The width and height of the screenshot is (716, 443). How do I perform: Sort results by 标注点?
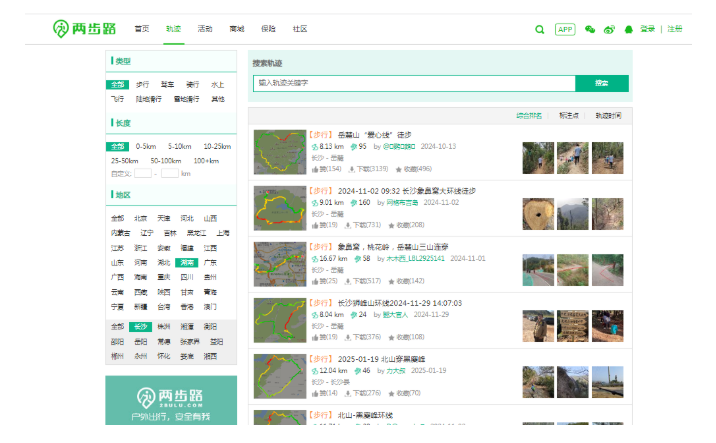[x=569, y=116]
